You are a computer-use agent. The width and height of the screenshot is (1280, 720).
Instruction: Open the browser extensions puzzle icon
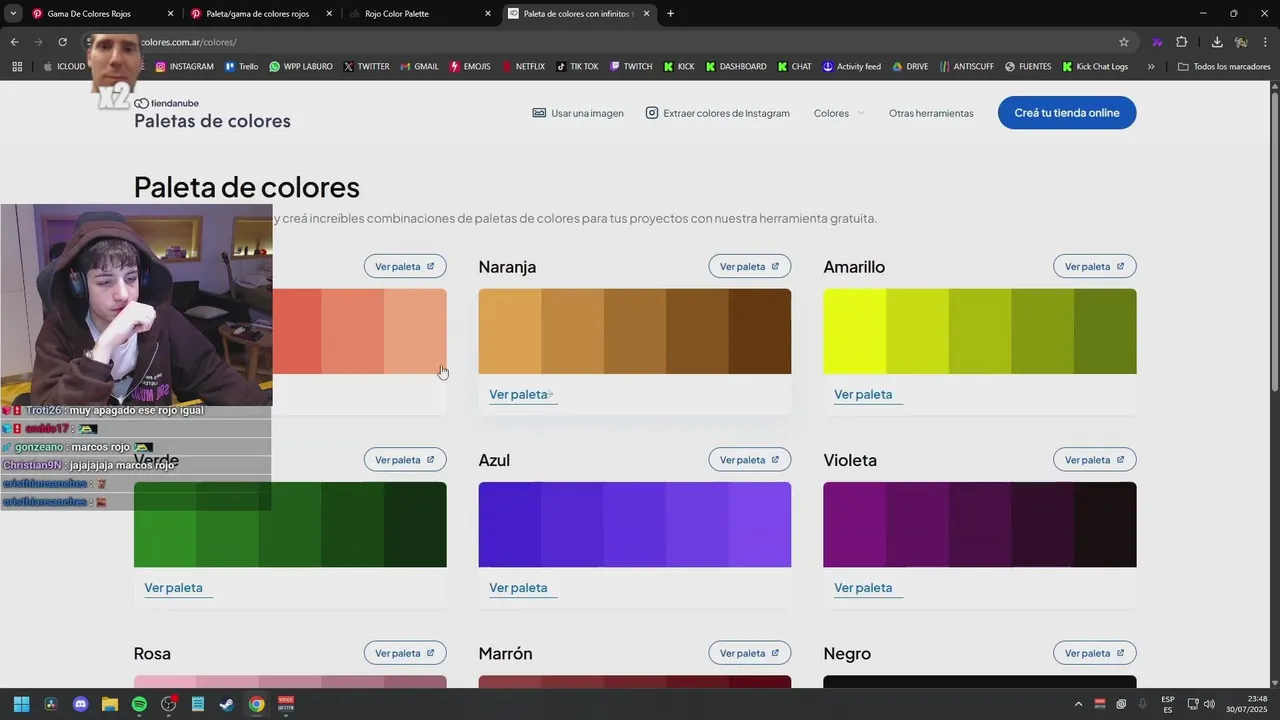1182,42
